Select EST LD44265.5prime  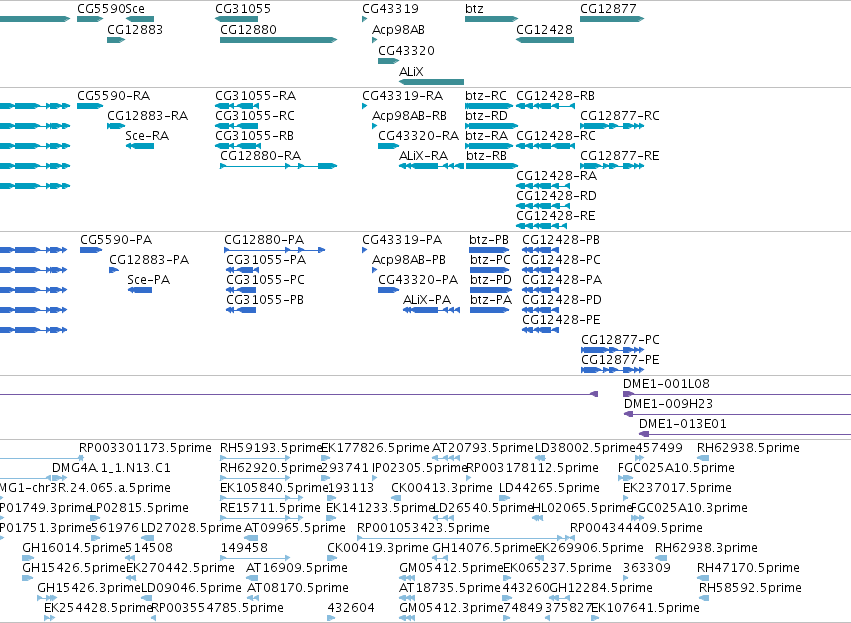click(x=549, y=488)
